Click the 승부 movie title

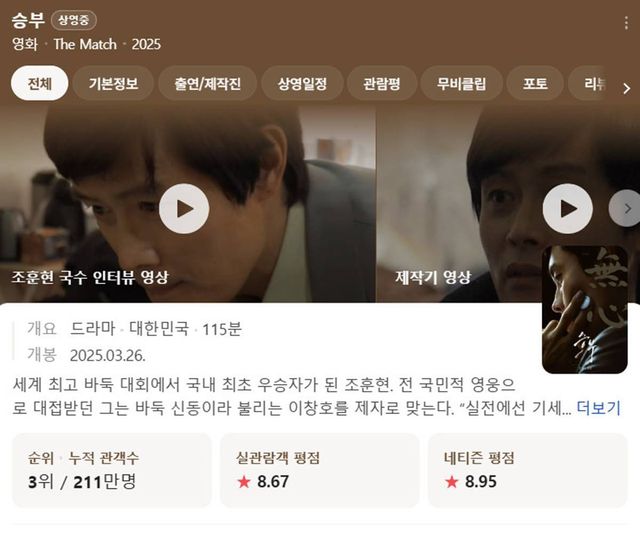coord(28,20)
